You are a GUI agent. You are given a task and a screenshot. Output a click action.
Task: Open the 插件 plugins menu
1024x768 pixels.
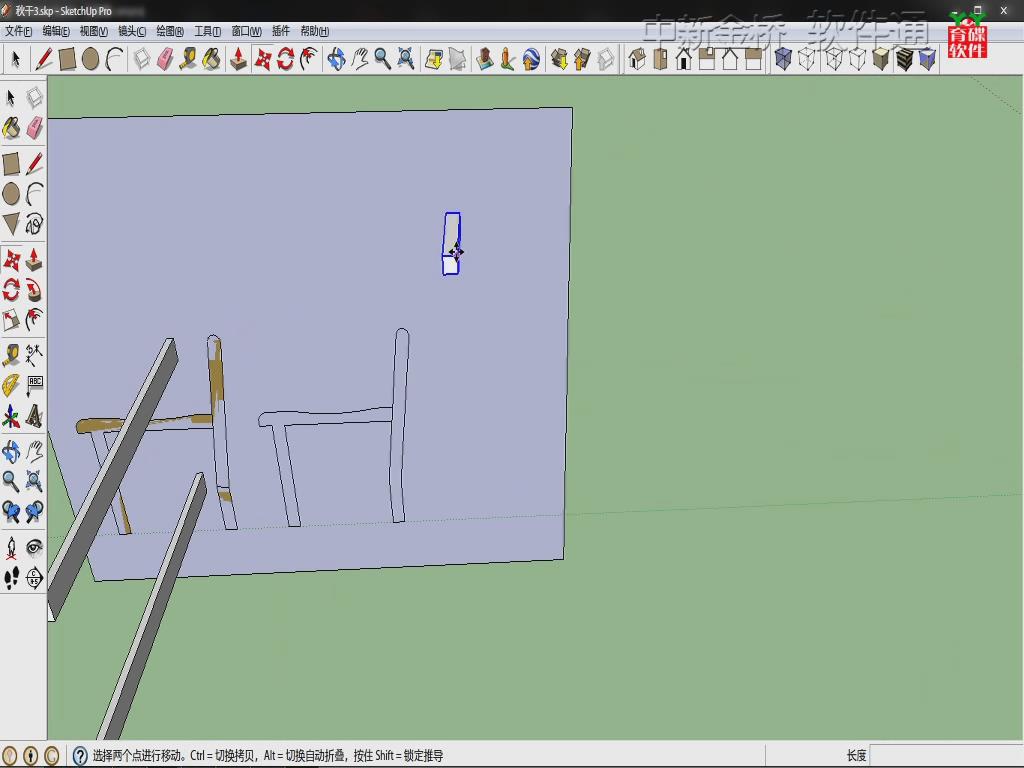pos(281,31)
